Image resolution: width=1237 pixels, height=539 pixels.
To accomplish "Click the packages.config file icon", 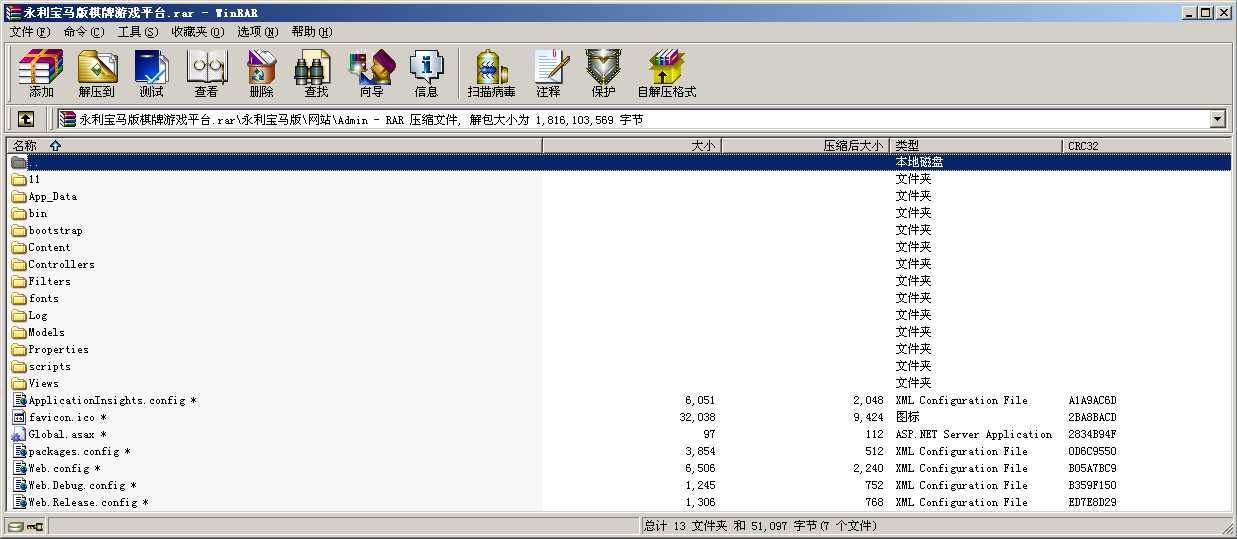I will point(19,451).
